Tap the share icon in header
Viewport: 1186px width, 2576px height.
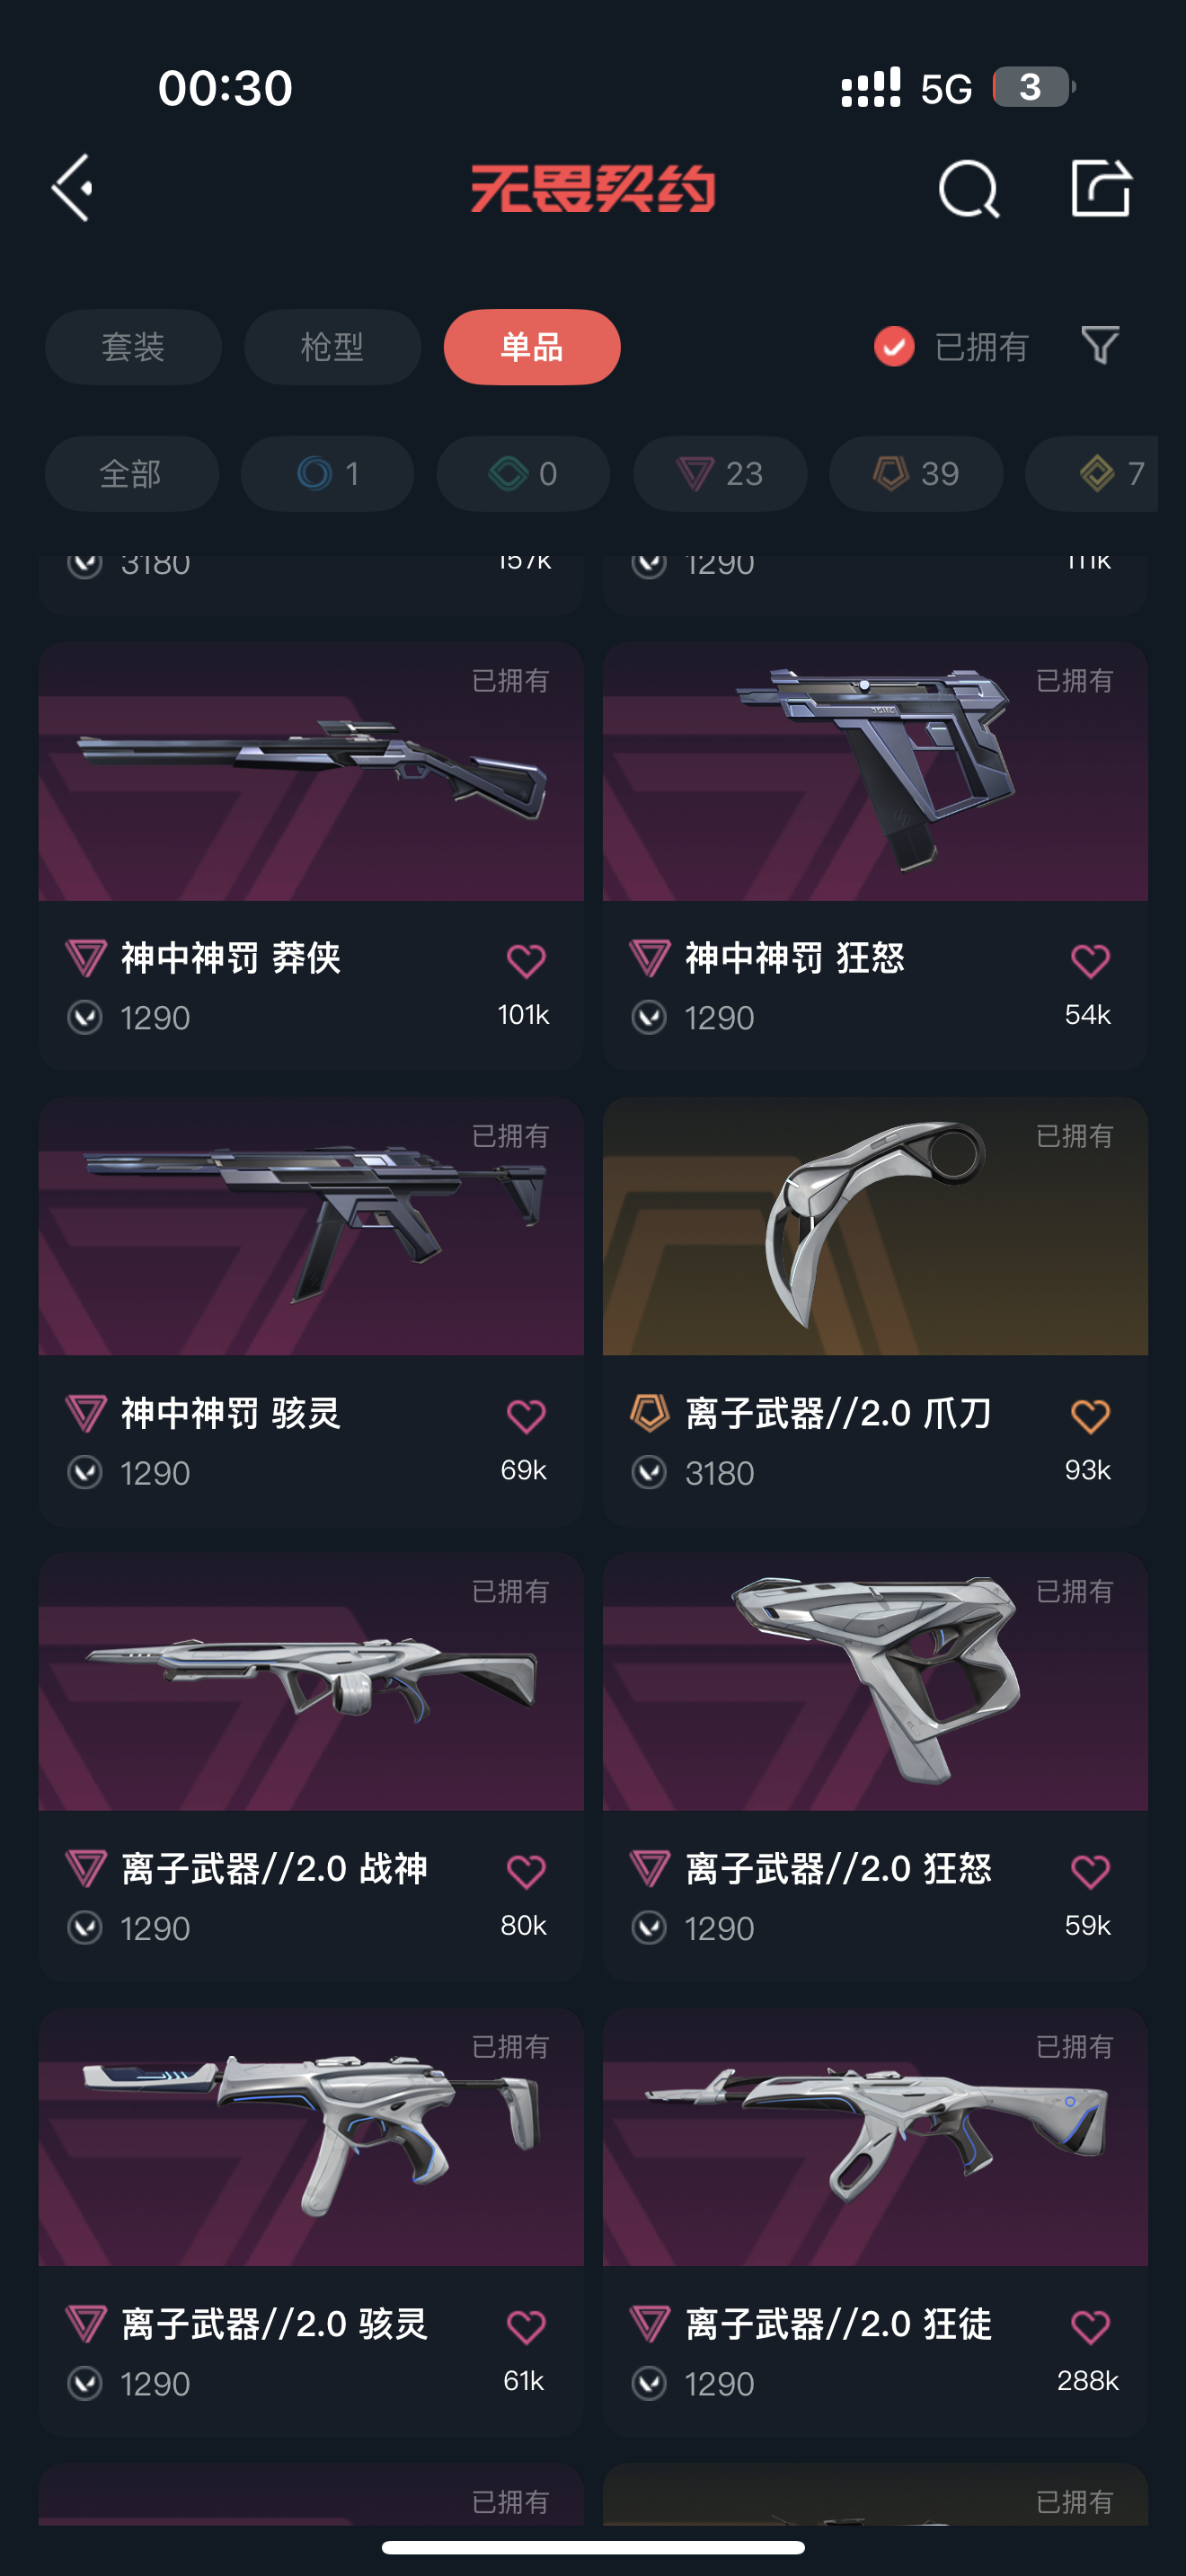click(x=1100, y=187)
